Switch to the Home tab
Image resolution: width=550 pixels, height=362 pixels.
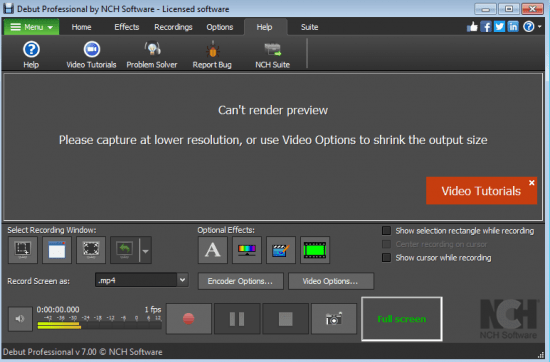click(x=81, y=27)
